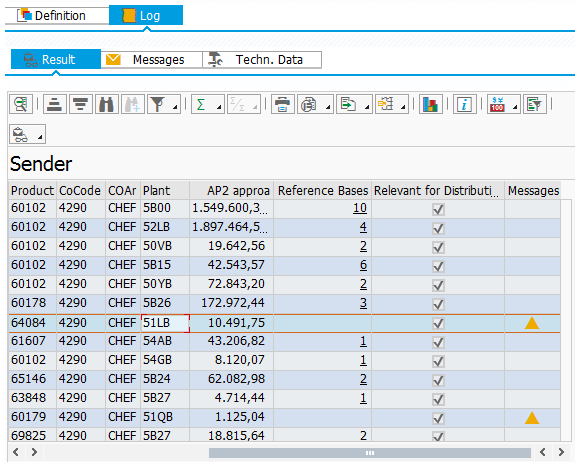Viewport: 576px width, 472px height.
Task: Expand the export spreadsheet dropdown arrow
Action: pyautogui.click(x=367, y=107)
